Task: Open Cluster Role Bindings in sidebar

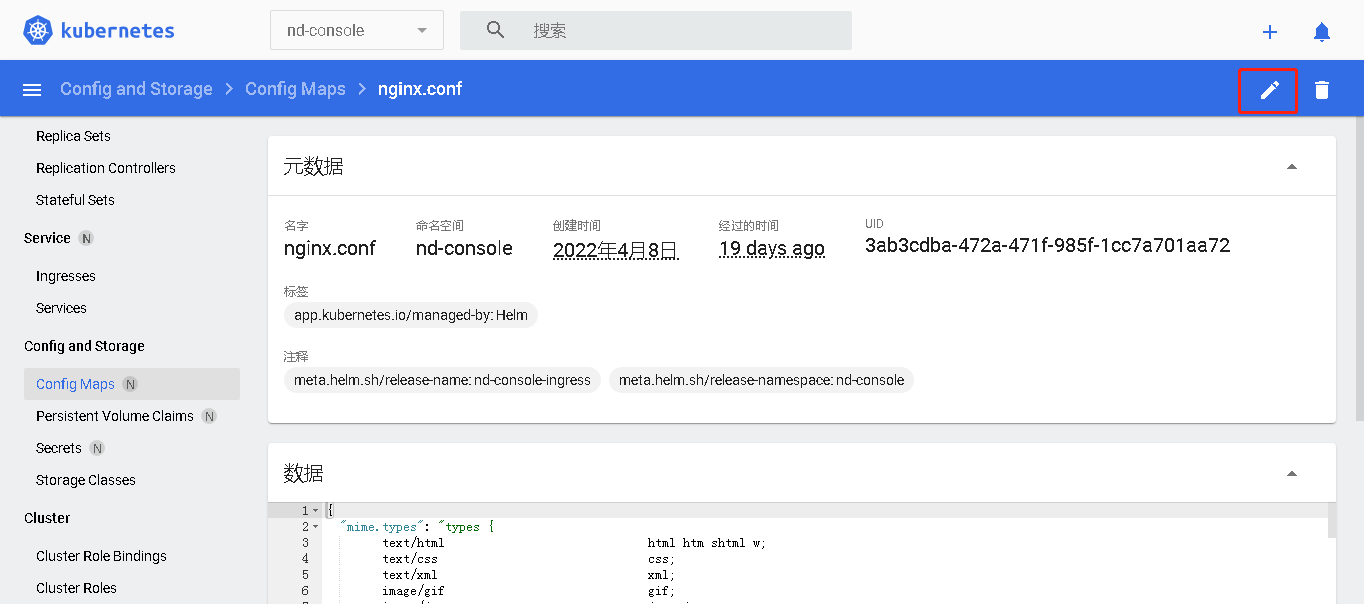Action: coord(101,556)
